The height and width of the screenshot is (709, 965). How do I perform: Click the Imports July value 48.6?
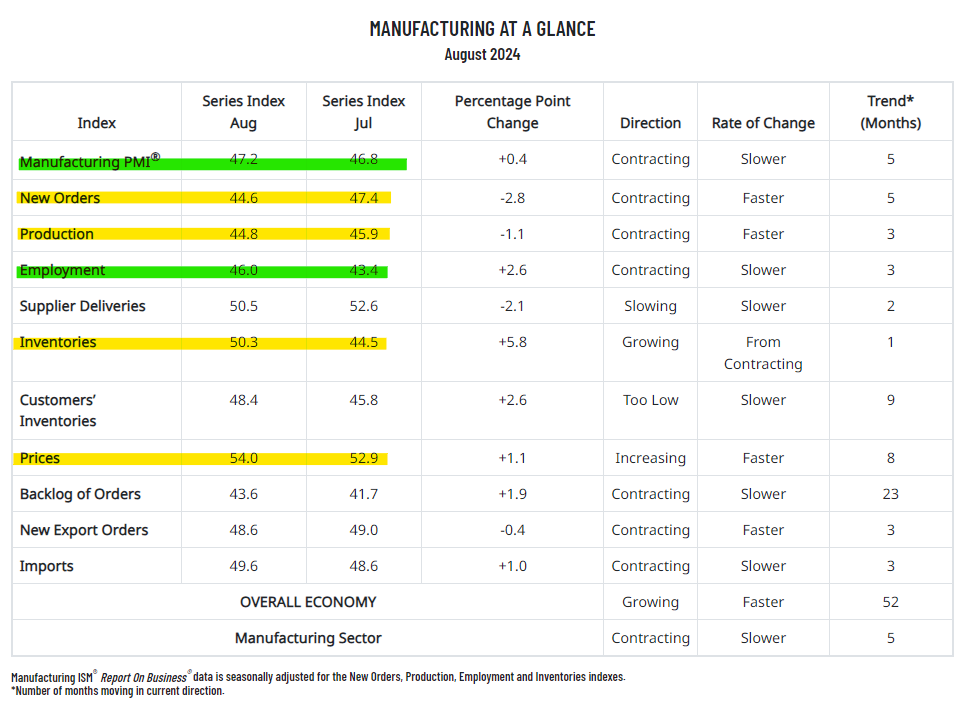[x=363, y=566]
